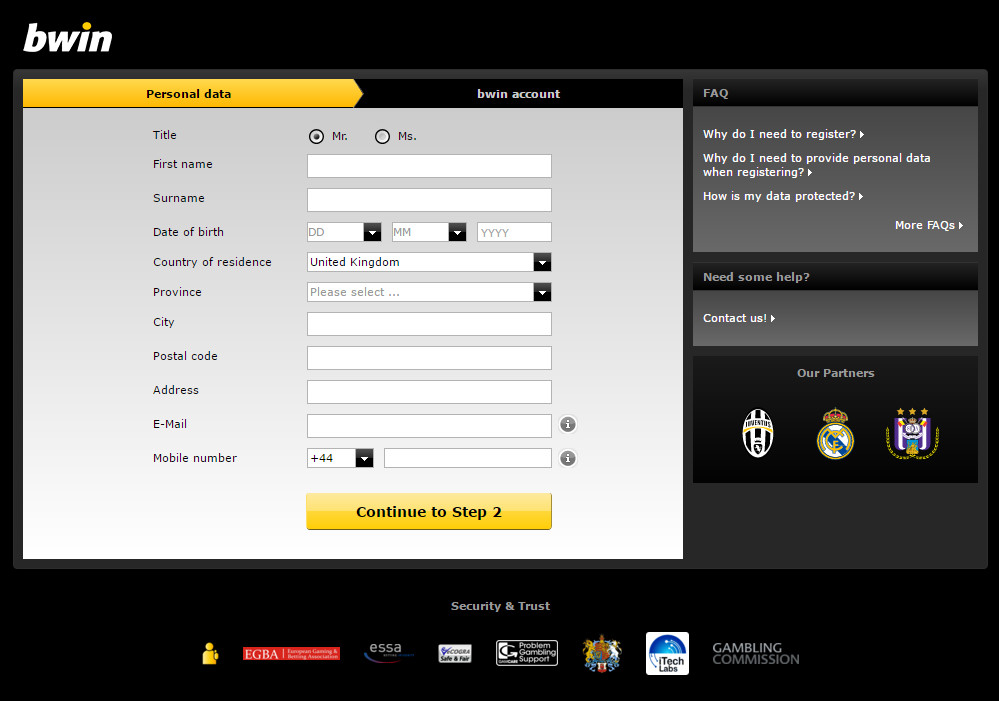The width and height of the screenshot is (999, 701).
Task: Click the Postal code input field
Action: tap(429, 358)
